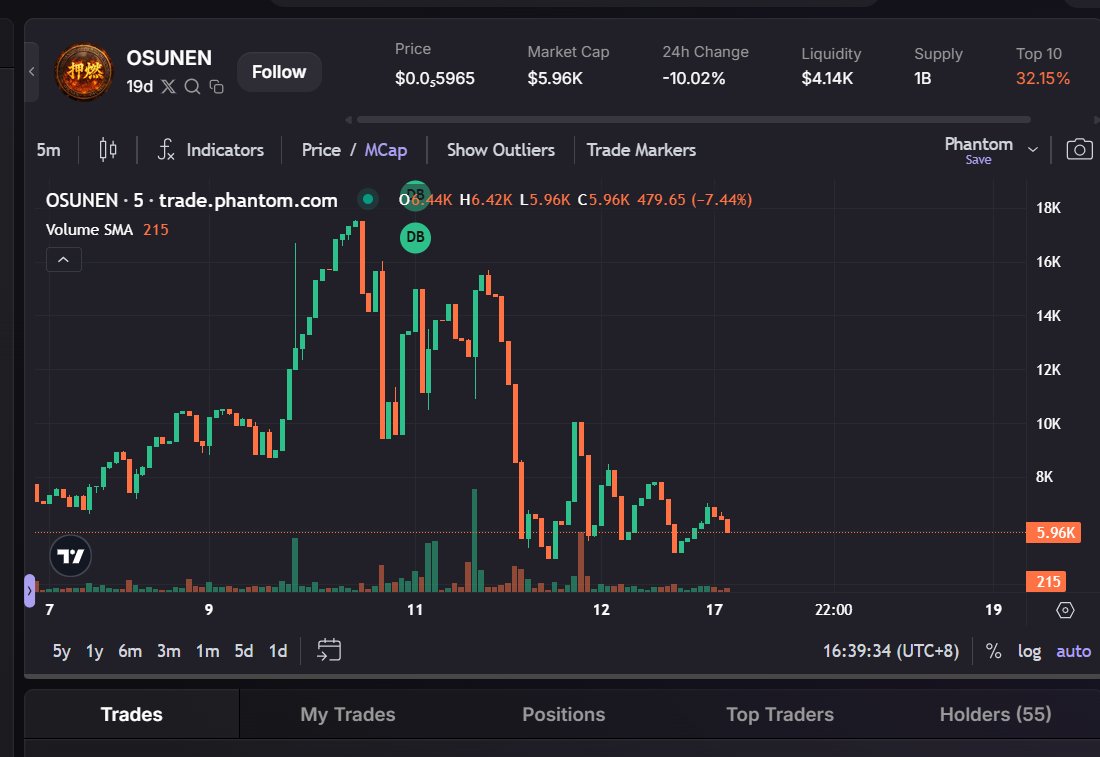This screenshot has height=757, width=1100.
Task: Open the Go to date calendar icon
Action: tap(329, 650)
